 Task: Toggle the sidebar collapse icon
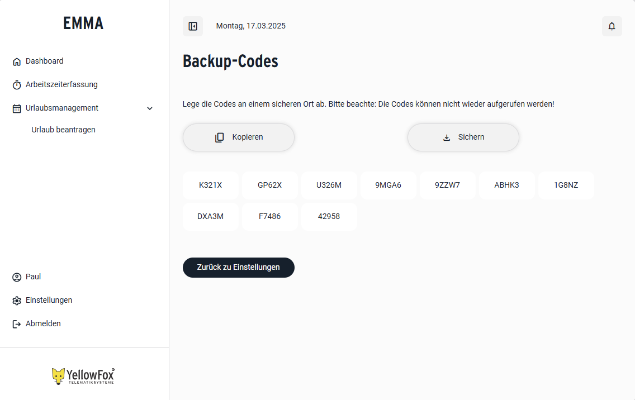pyautogui.click(x=193, y=26)
